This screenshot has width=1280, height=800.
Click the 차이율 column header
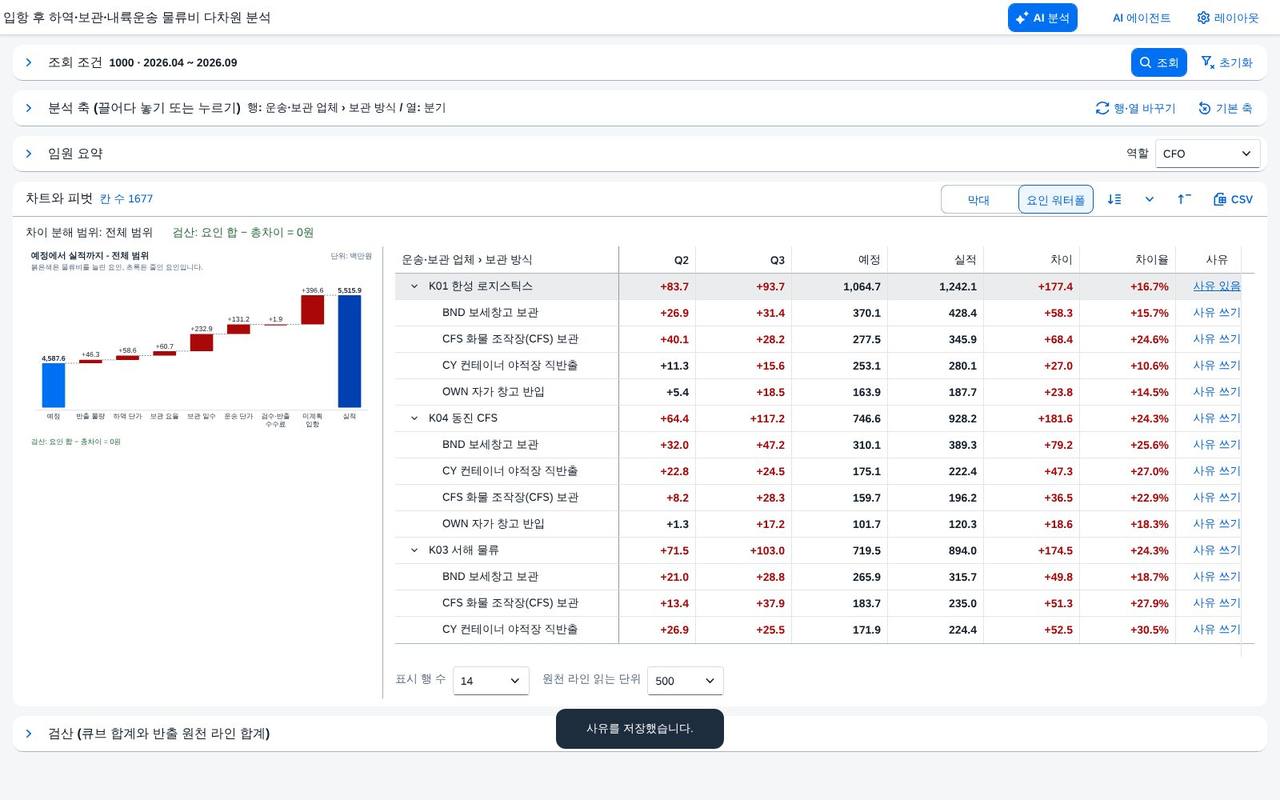(x=1127, y=260)
